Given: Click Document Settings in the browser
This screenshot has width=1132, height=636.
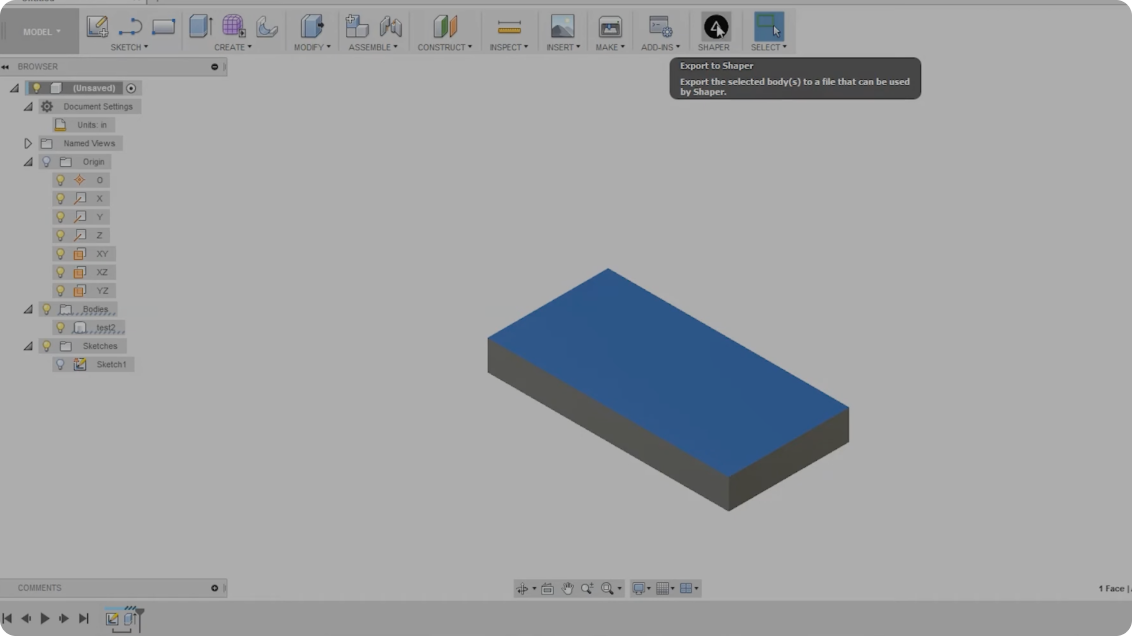Looking at the screenshot, I should (x=96, y=106).
